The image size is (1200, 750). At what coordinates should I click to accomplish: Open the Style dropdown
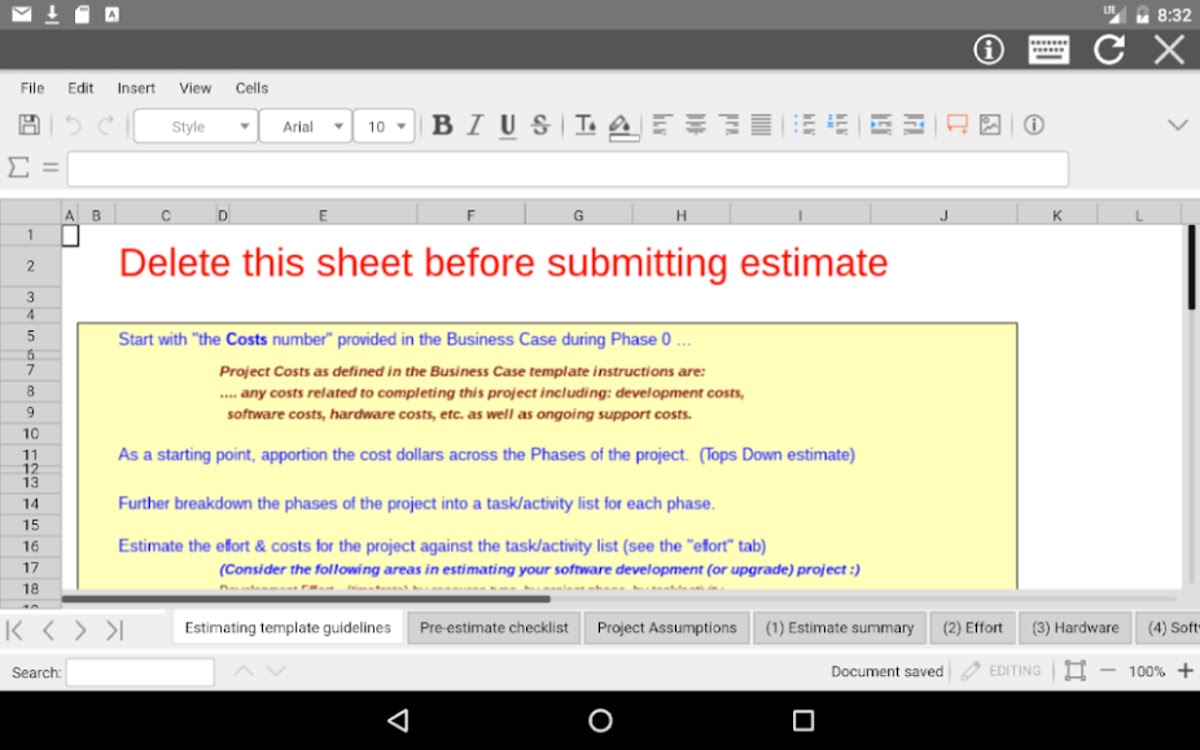click(195, 126)
